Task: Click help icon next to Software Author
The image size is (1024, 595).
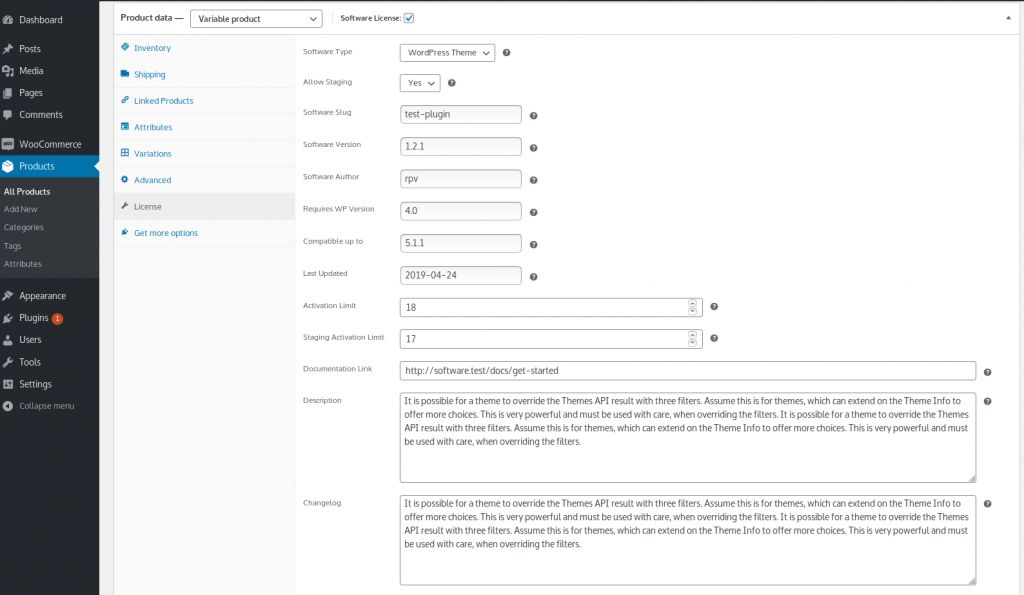Action: point(534,180)
